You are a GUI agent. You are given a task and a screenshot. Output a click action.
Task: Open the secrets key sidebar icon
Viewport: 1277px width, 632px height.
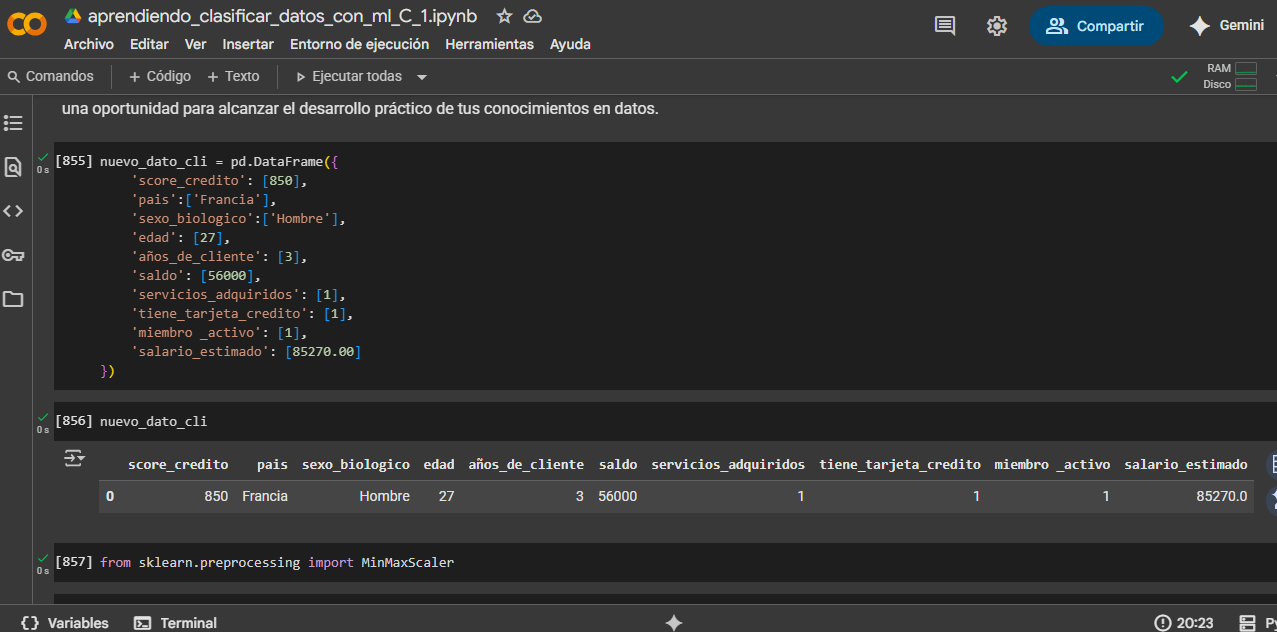click(13, 255)
